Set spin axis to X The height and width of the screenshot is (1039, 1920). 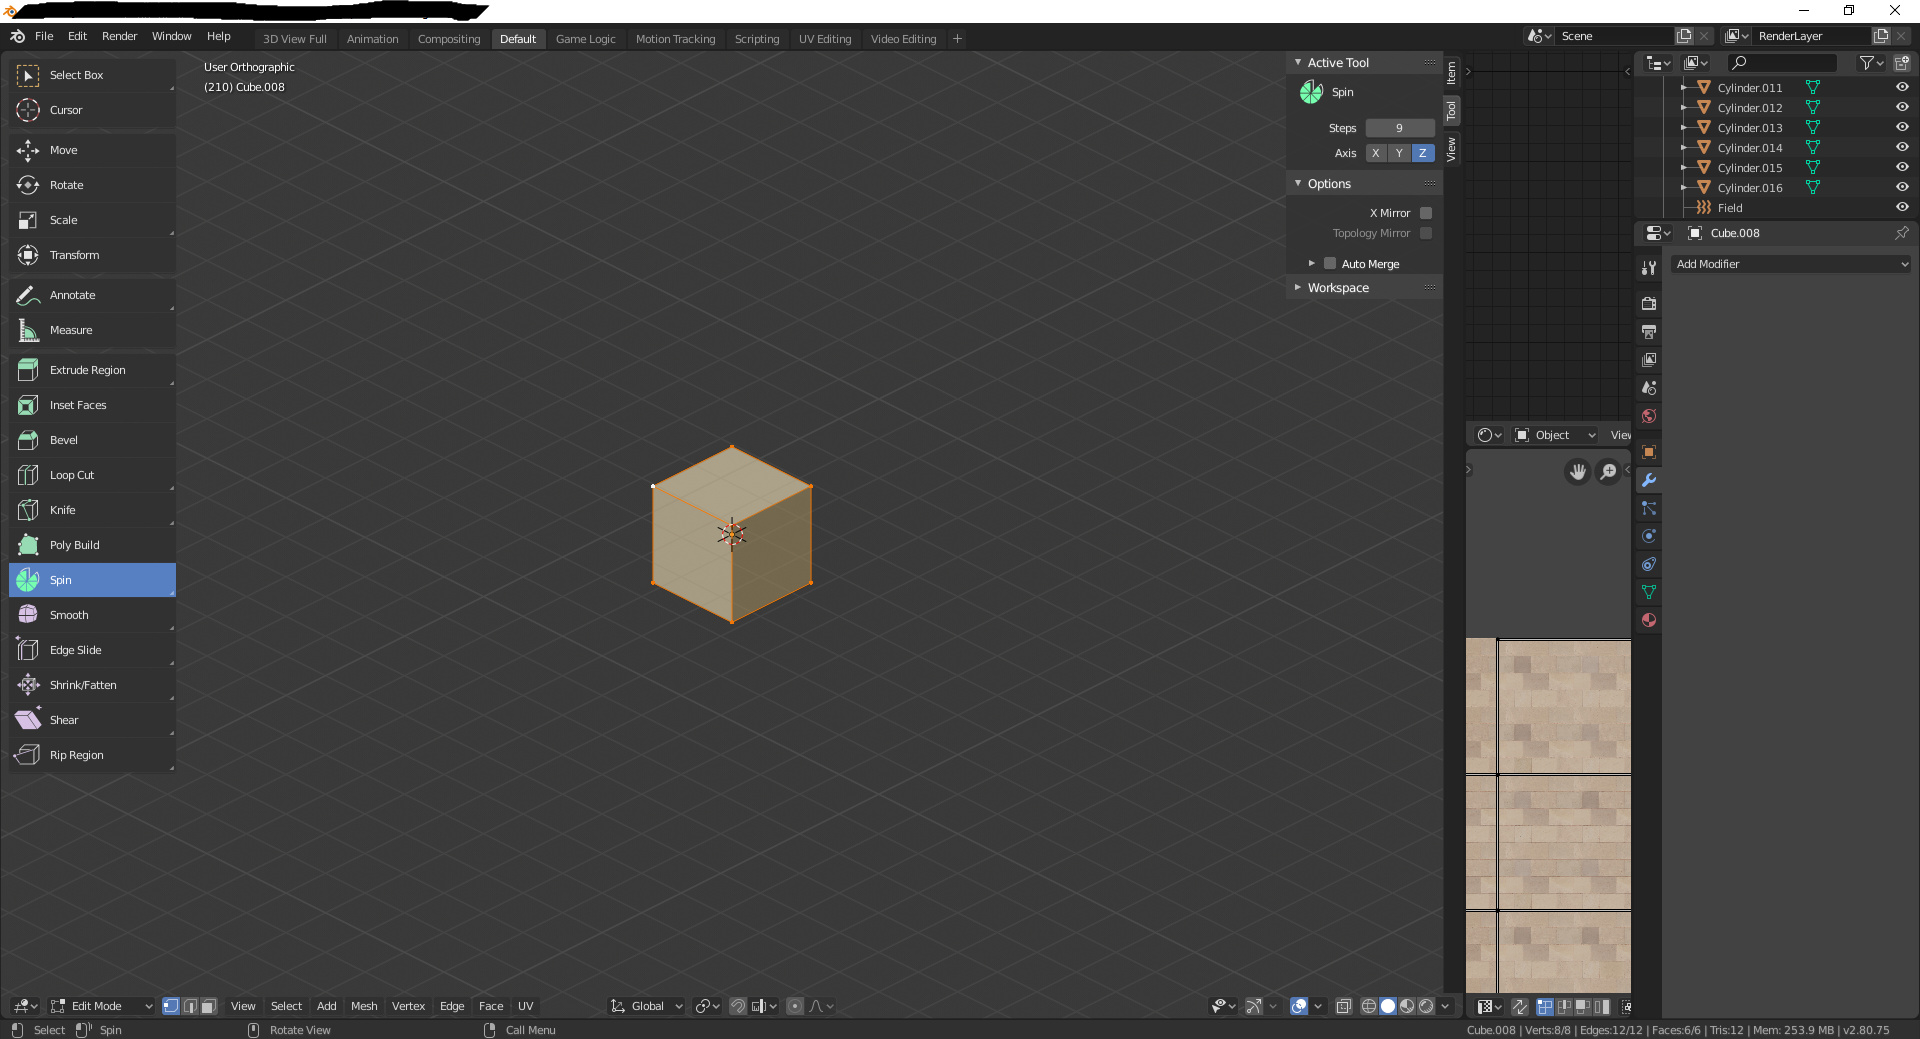(1376, 154)
